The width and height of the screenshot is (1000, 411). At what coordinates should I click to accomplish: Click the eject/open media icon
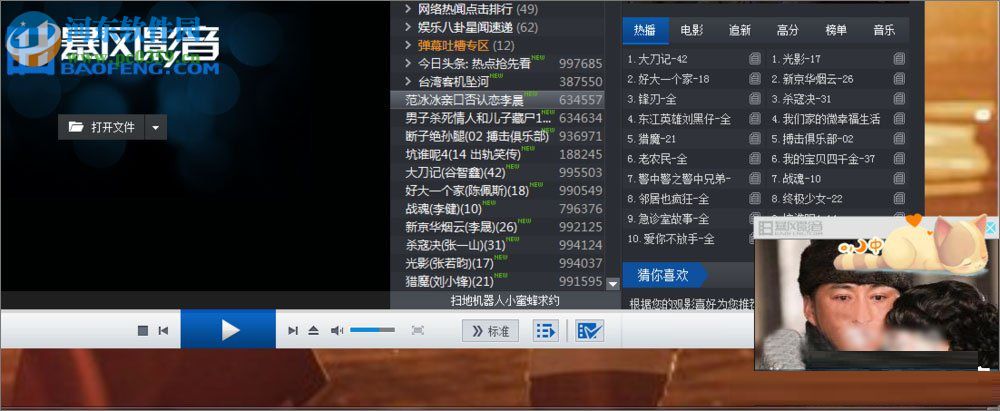click(x=313, y=330)
